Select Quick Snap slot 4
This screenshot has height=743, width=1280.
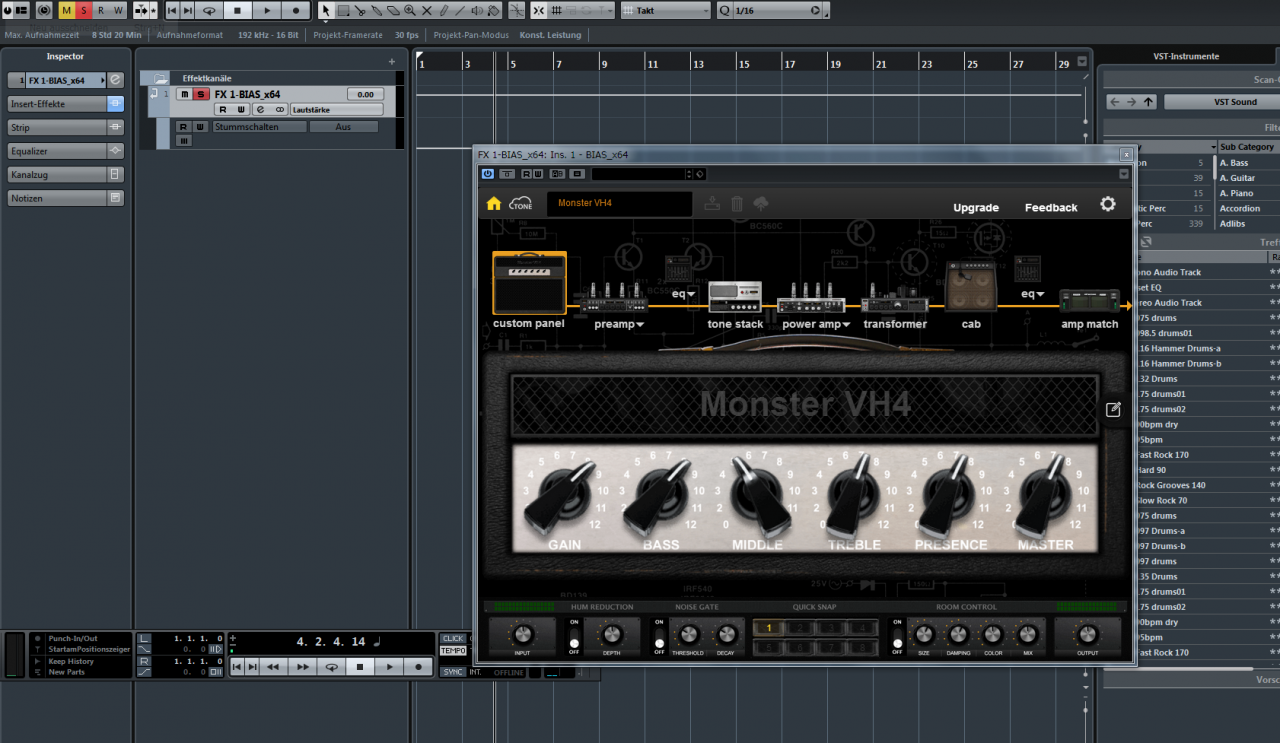pos(862,628)
